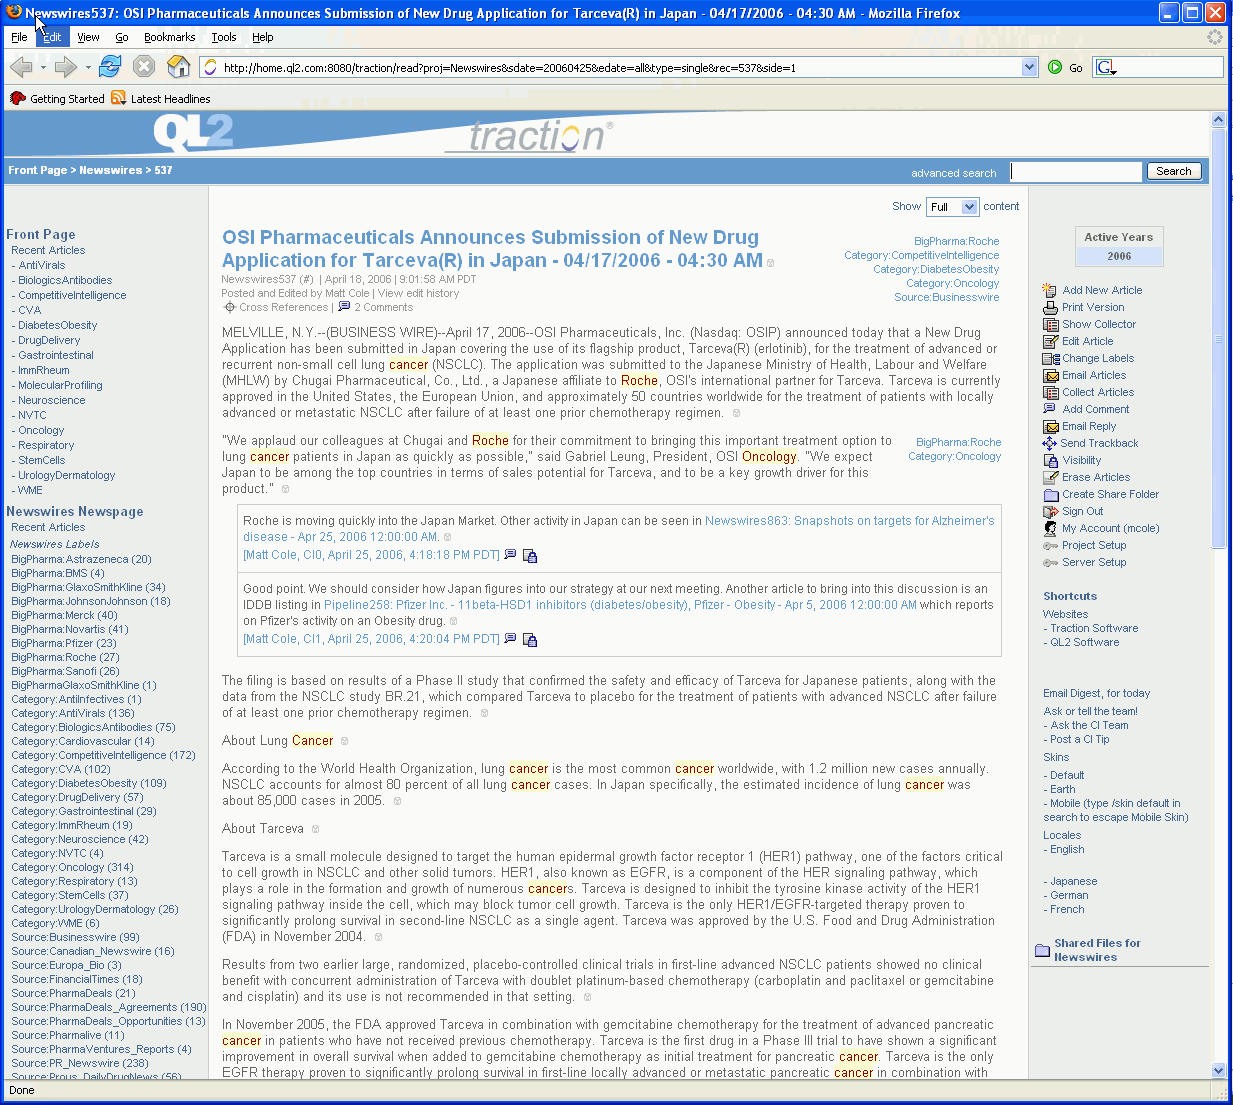The image size is (1233, 1105).
Task: Click the Add New Article icon
Action: point(1050,290)
